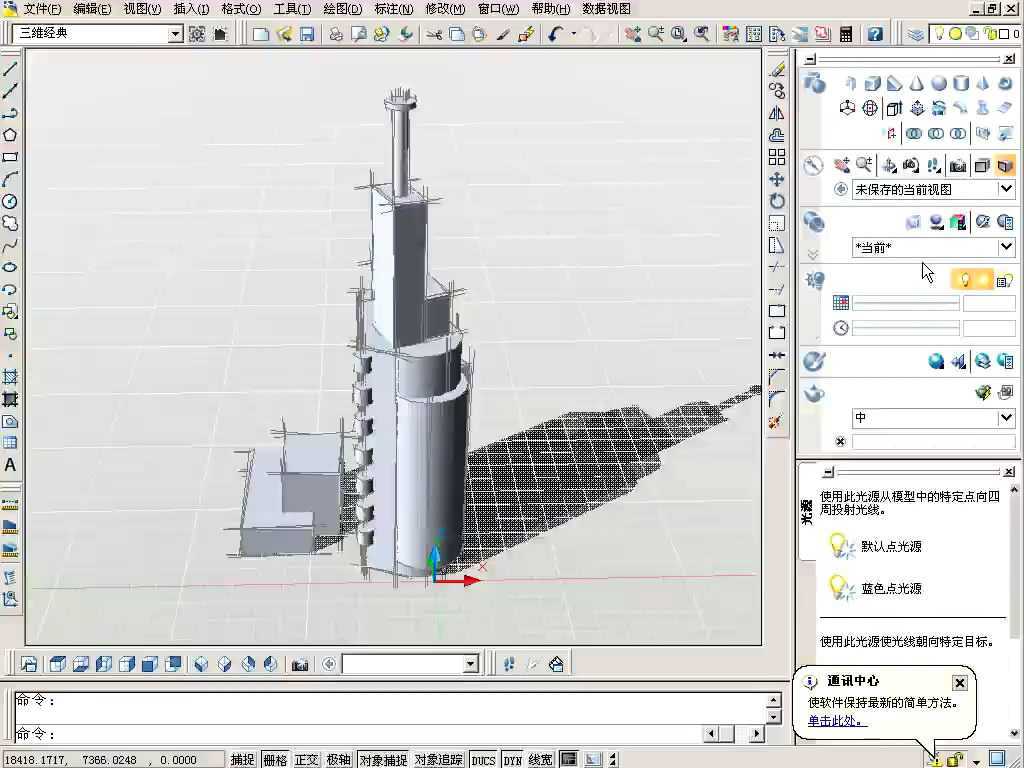The image size is (1024, 768).
Task: Click the 单击此处 link in 通讯中心 balloon
Action: coord(837,721)
